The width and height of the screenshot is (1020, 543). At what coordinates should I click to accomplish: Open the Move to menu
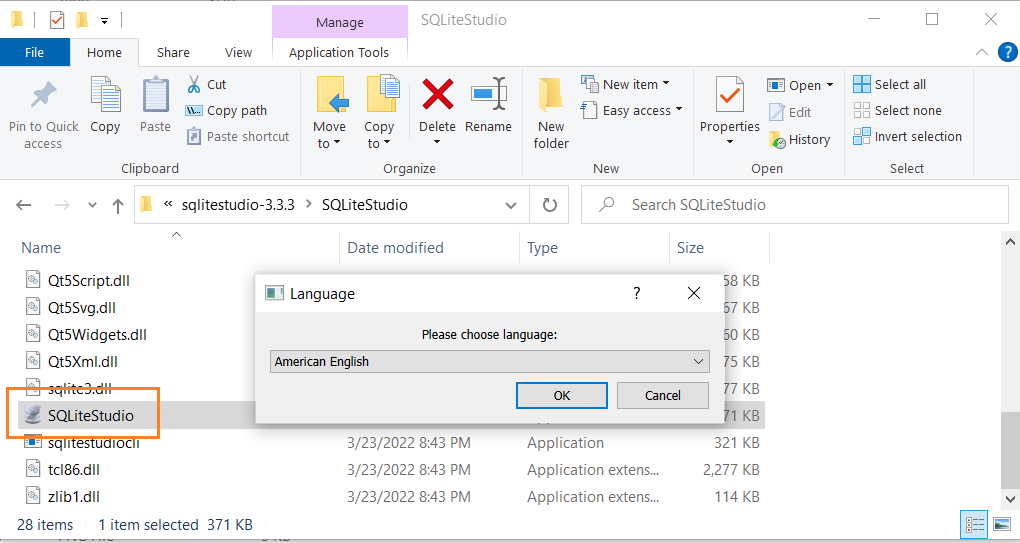[330, 113]
